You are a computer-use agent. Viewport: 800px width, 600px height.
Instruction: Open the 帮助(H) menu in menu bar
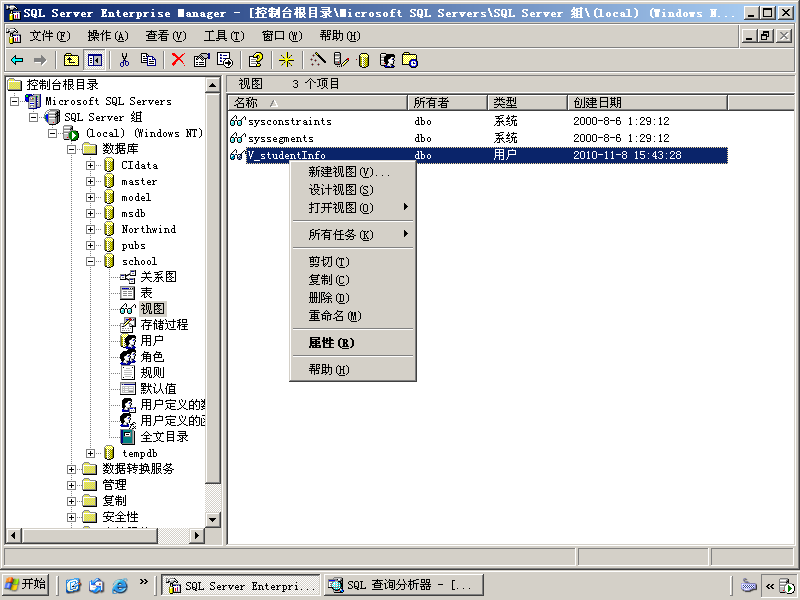340,36
